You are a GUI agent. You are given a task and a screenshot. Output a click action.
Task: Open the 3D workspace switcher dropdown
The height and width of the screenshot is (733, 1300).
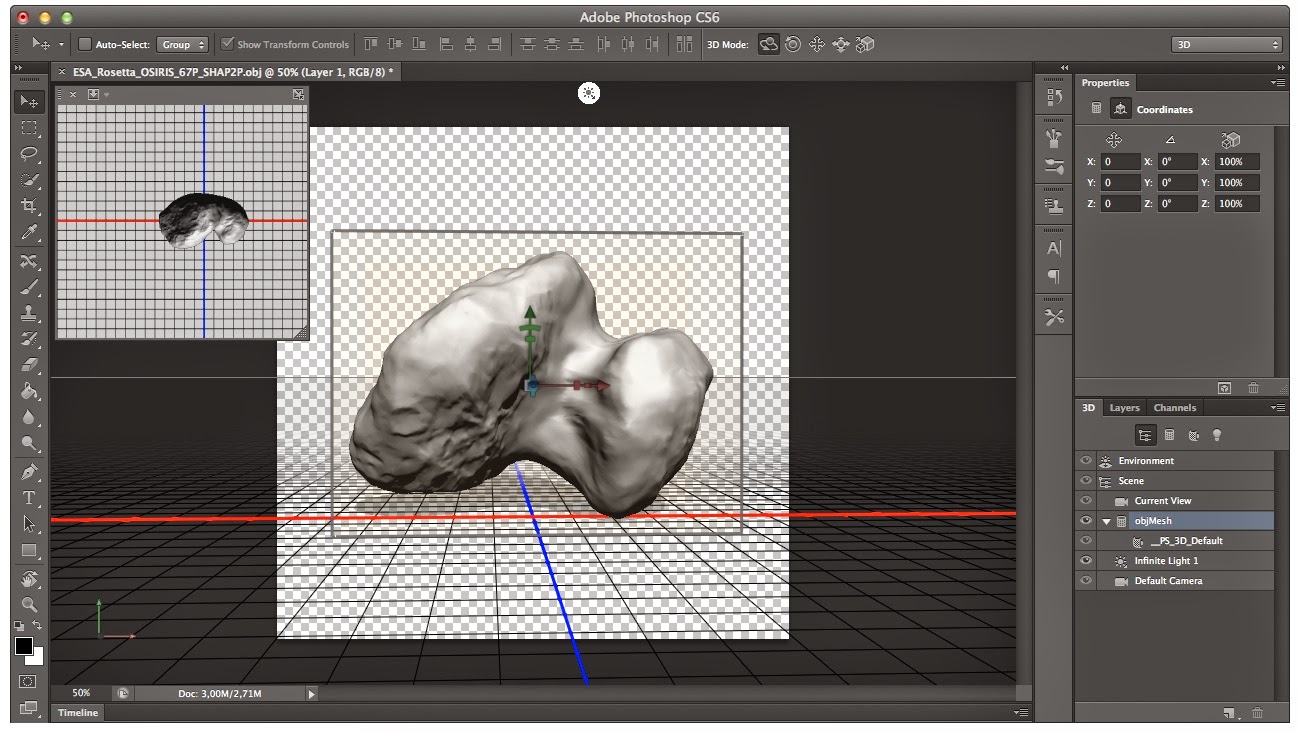pyautogui.click(x=1226, y=44)
